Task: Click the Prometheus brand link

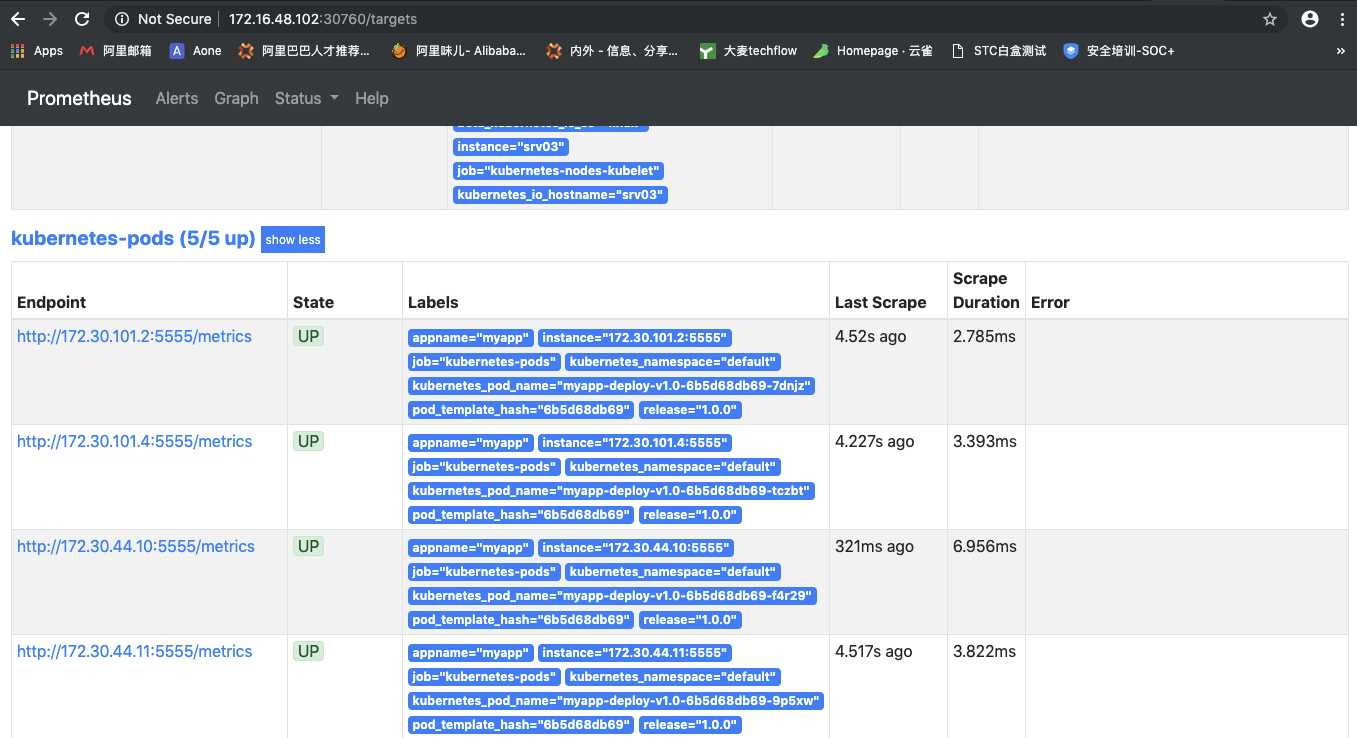Action: [x=79, y=98]
